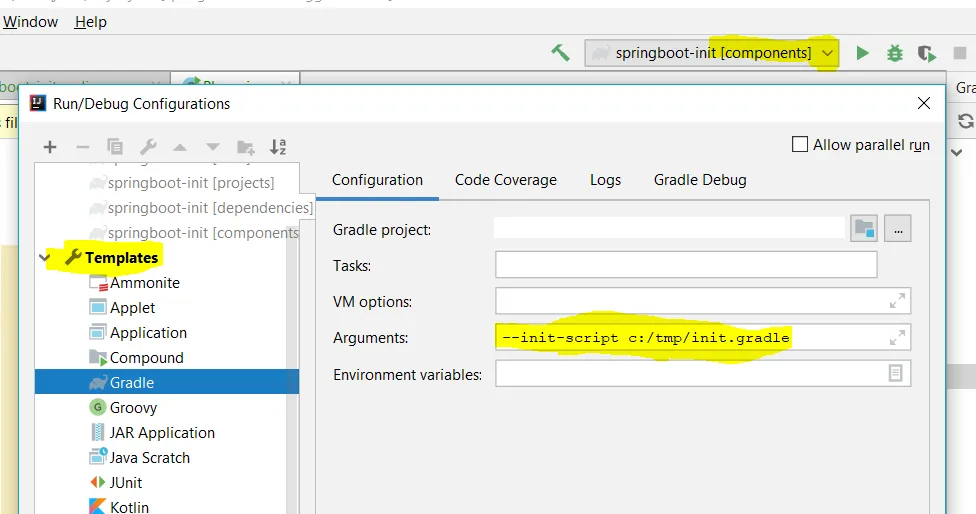976x514 pixels.
Task: Sort configurations with the a-z sort icon
Action: pyautogui.click(x=278, y=147)
